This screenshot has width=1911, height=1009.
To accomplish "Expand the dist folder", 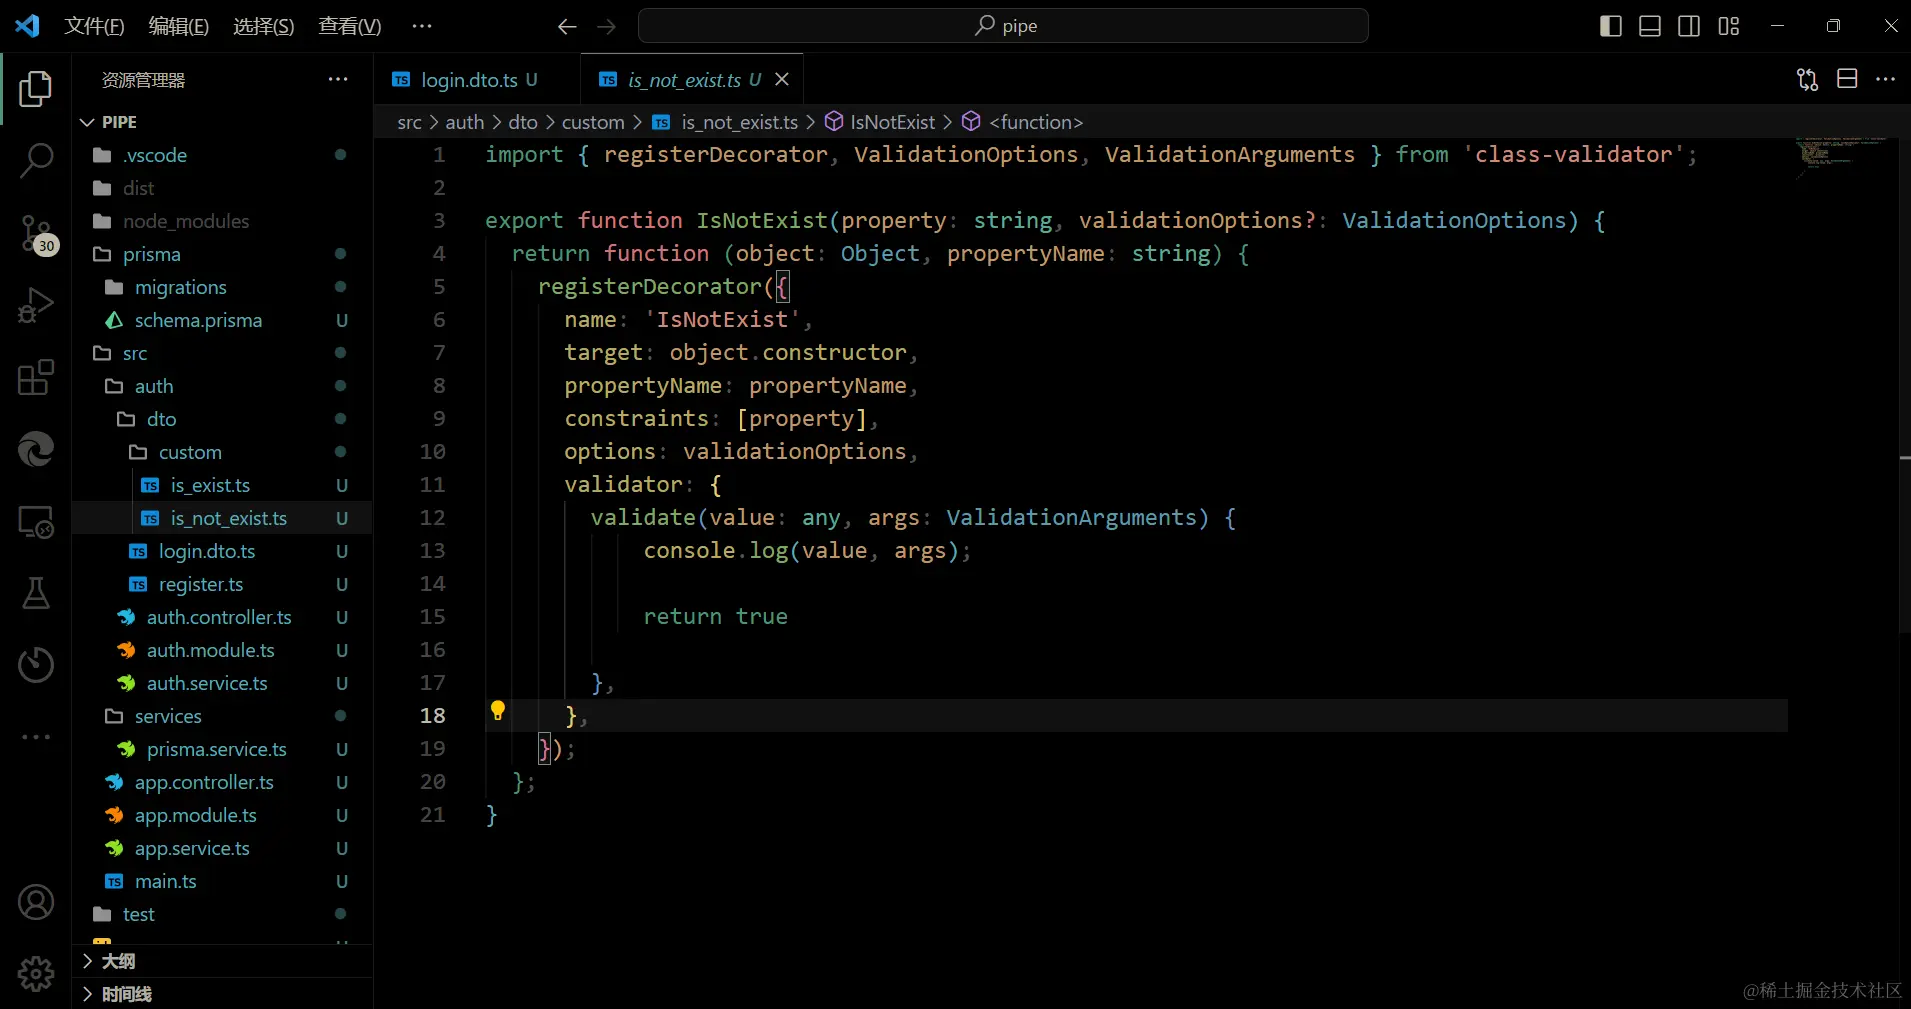I will (222, 188).
